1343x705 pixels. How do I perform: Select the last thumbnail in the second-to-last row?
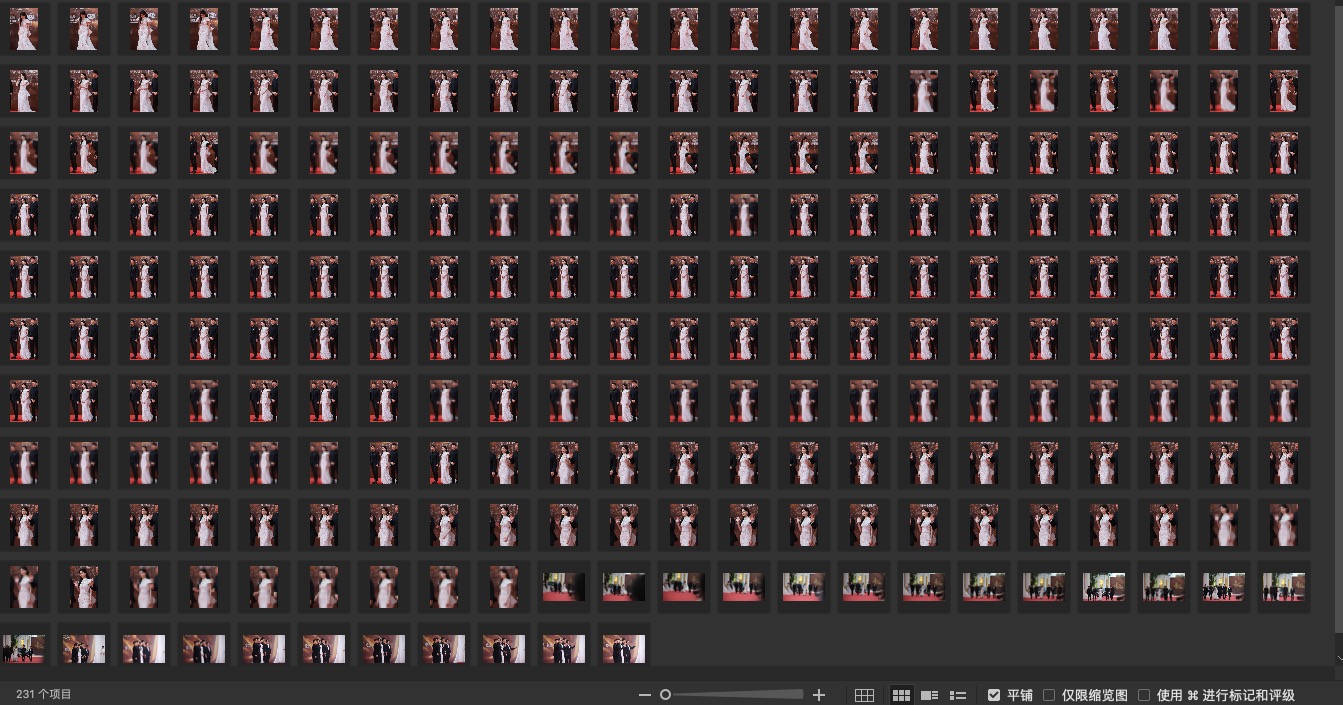coord(1284,587)
